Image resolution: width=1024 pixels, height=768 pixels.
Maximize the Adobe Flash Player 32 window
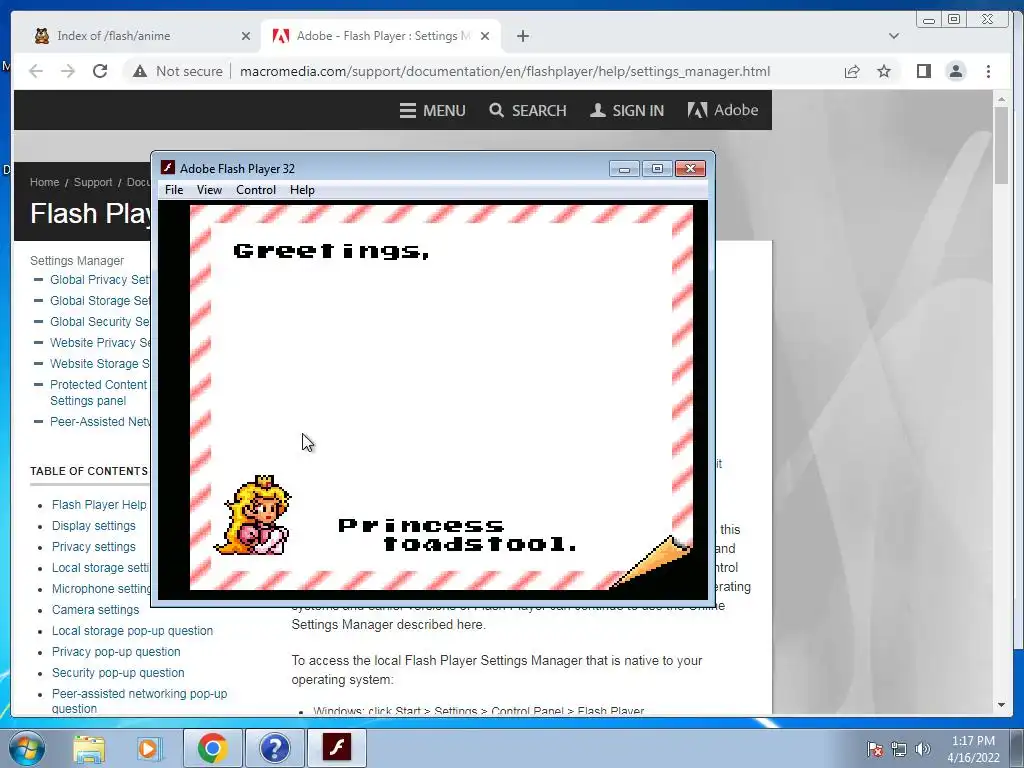click(657, 169)
